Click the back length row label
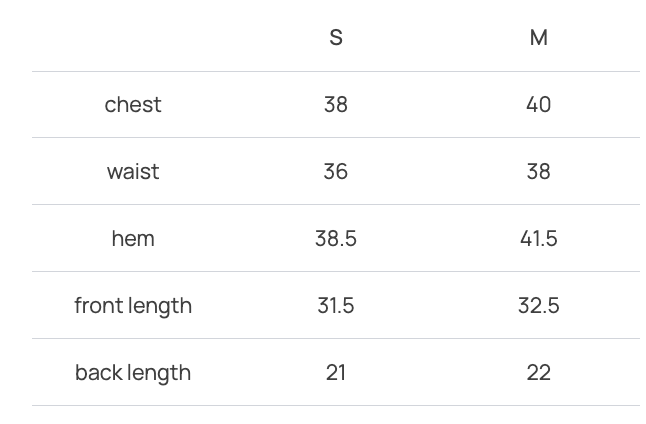This screenshot has width=646, height=424. 133,373
